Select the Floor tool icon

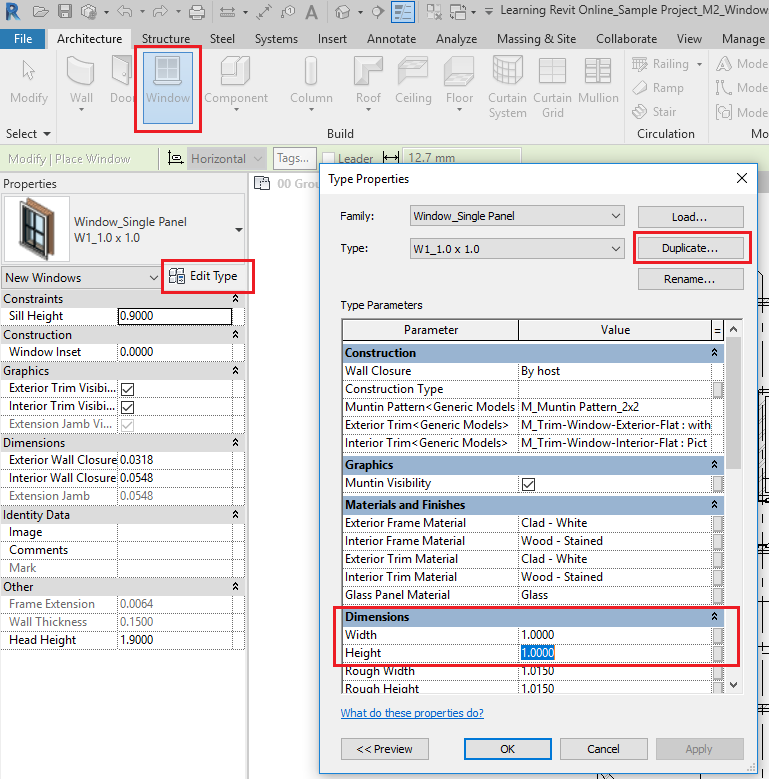tap(459, 72)
